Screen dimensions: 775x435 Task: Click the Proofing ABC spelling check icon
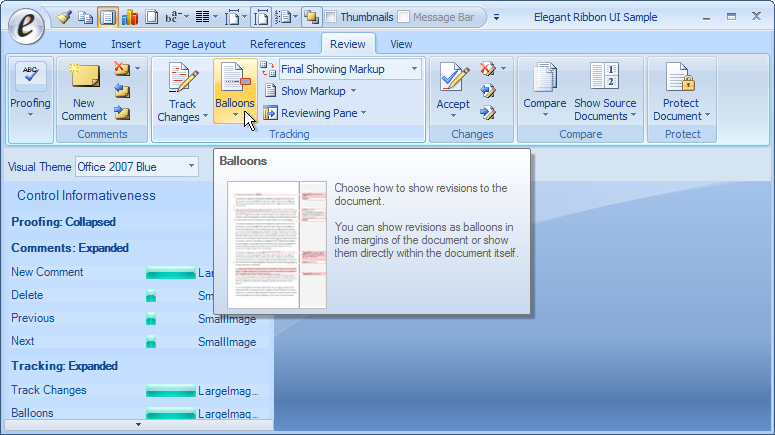click(x=31, y=75)
